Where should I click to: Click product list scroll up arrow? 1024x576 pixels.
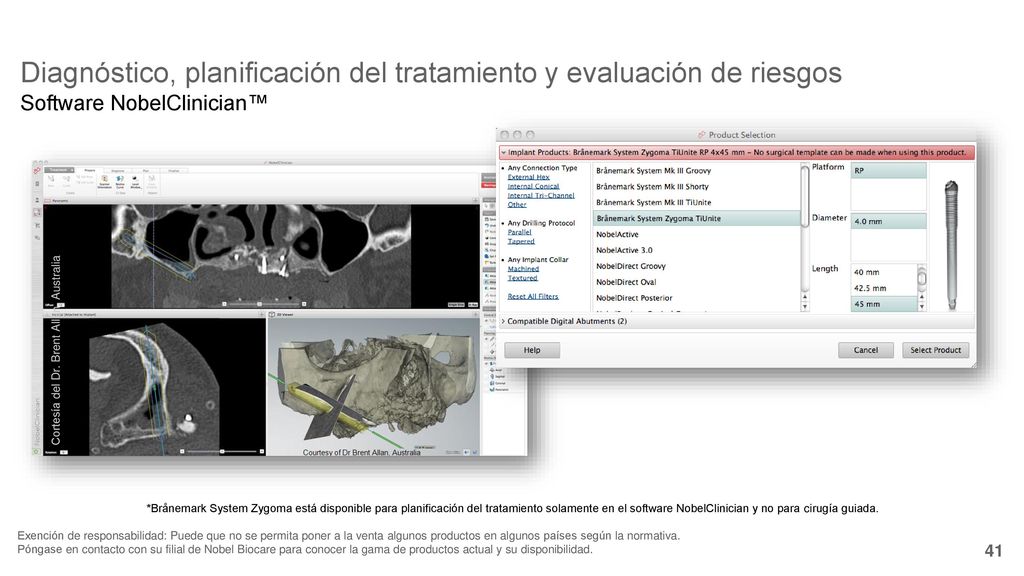click(805, 298)
